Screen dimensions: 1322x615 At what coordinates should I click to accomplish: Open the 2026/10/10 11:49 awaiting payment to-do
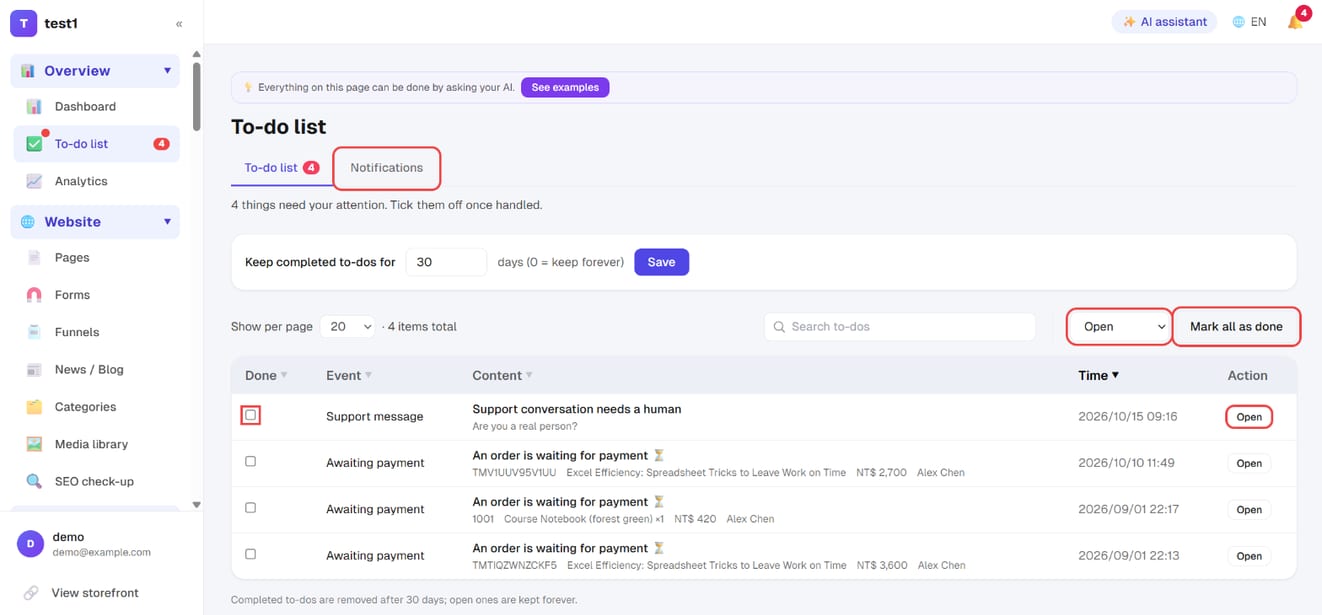tap(1249, 463)
